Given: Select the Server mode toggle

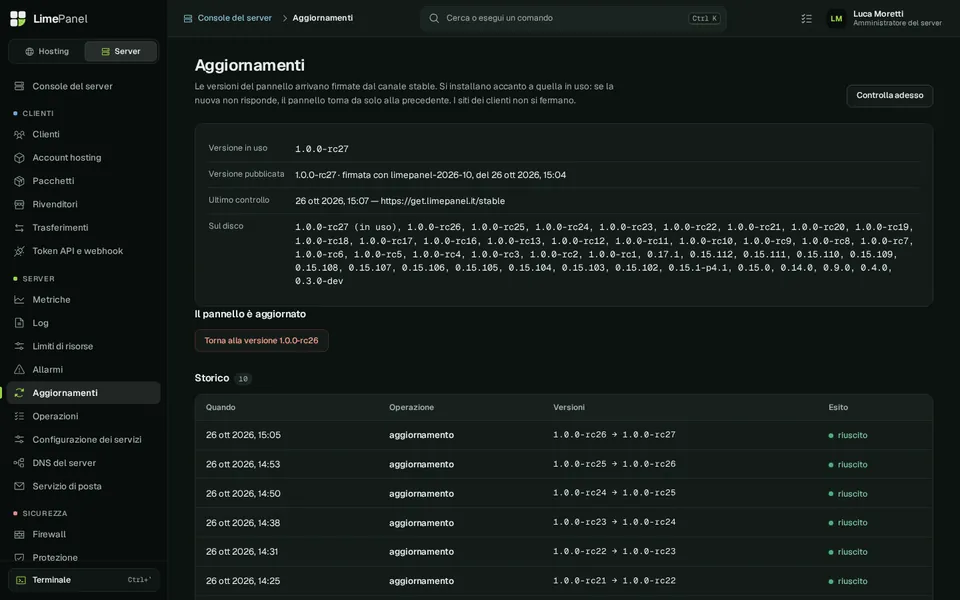Looking at the screenshot, I should click(x=121, y=51).
